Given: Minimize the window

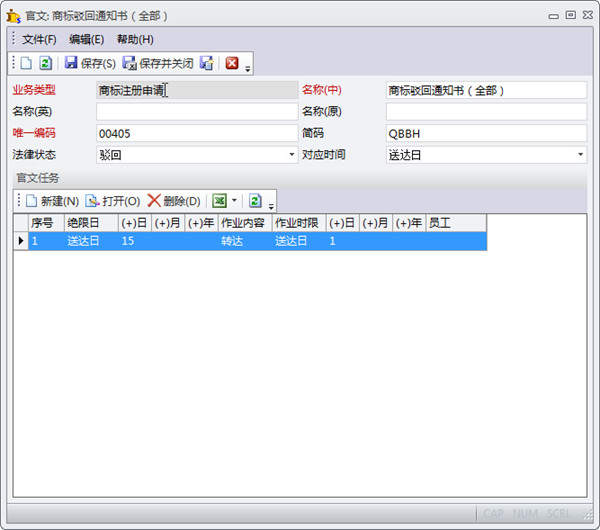Looking at the screenshot, I should (553, 16).
